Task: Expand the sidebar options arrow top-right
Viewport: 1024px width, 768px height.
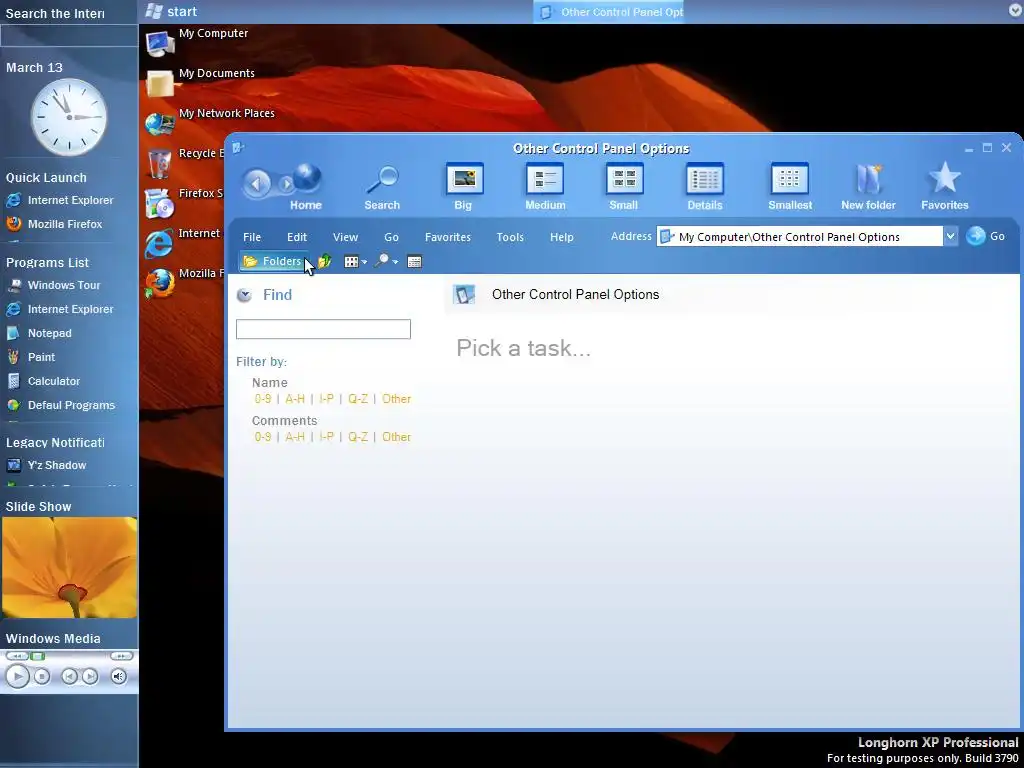Action: tap(1016, 10)
